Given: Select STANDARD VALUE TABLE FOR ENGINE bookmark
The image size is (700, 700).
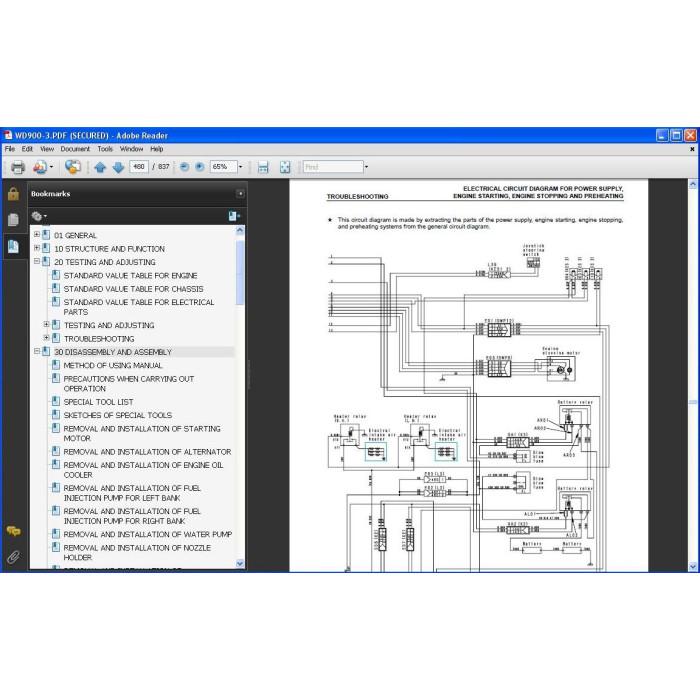Looking at the screenshot, I should 130,275.
